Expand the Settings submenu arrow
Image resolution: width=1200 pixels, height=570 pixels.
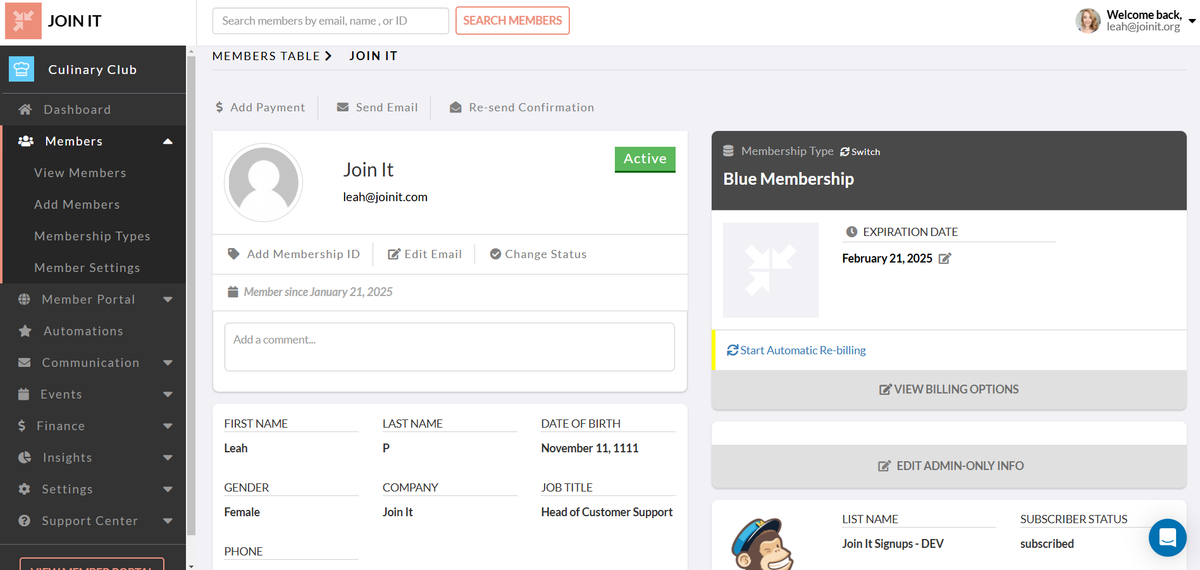point(168,489)
